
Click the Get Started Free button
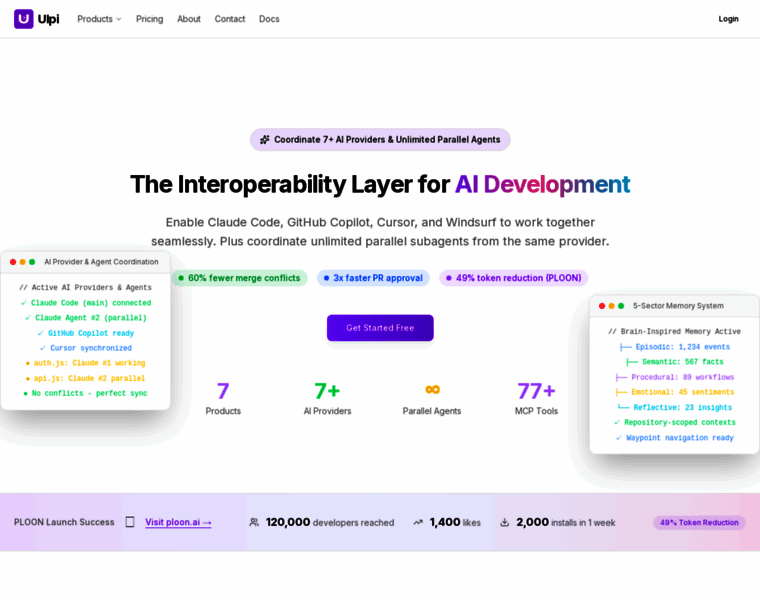(x=380, y=328)
